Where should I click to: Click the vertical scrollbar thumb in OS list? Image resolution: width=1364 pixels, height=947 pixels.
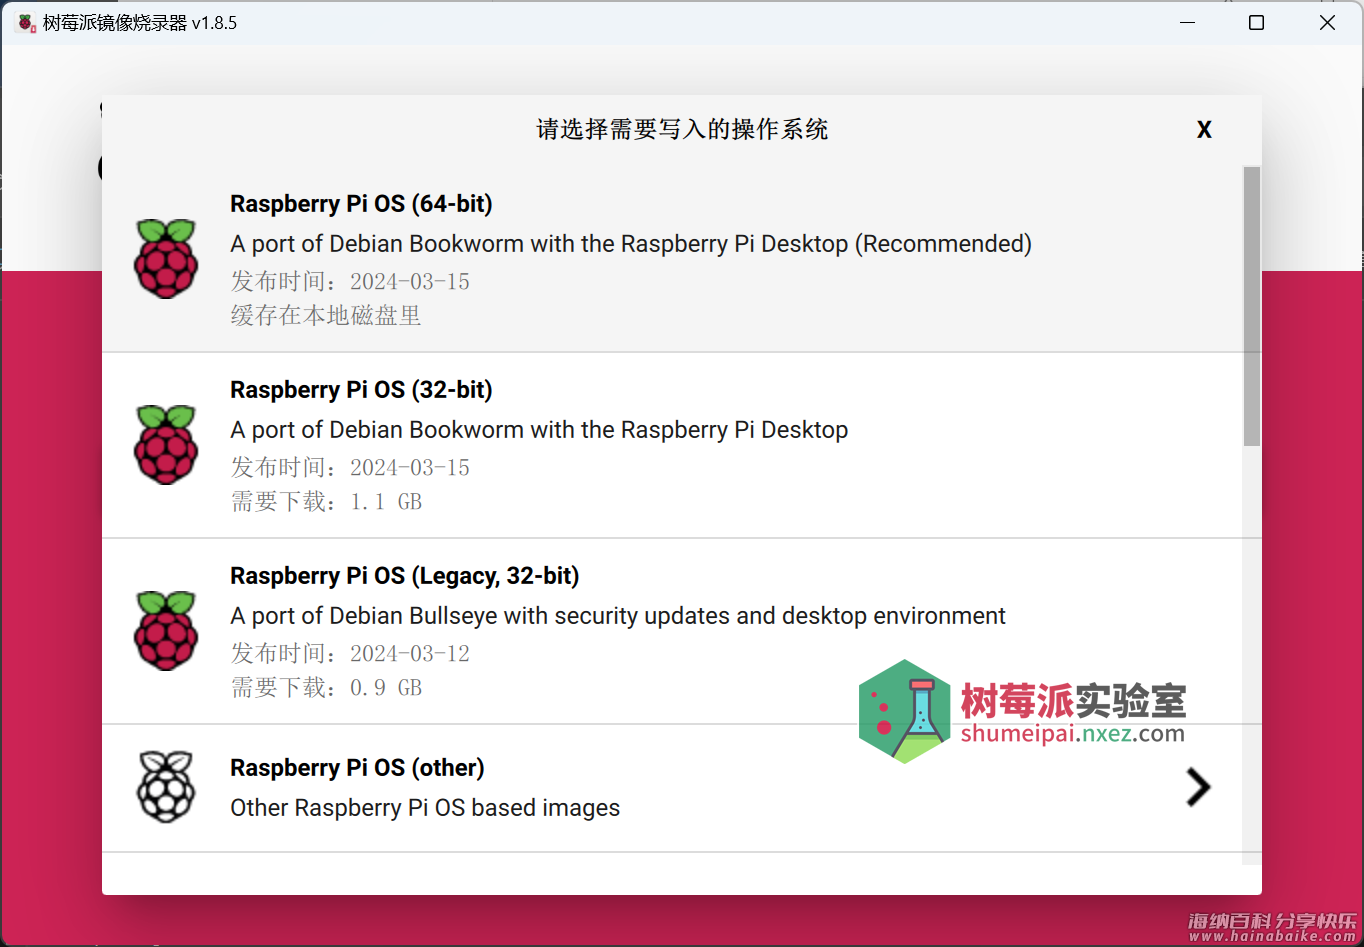[x=1252, y=306]
